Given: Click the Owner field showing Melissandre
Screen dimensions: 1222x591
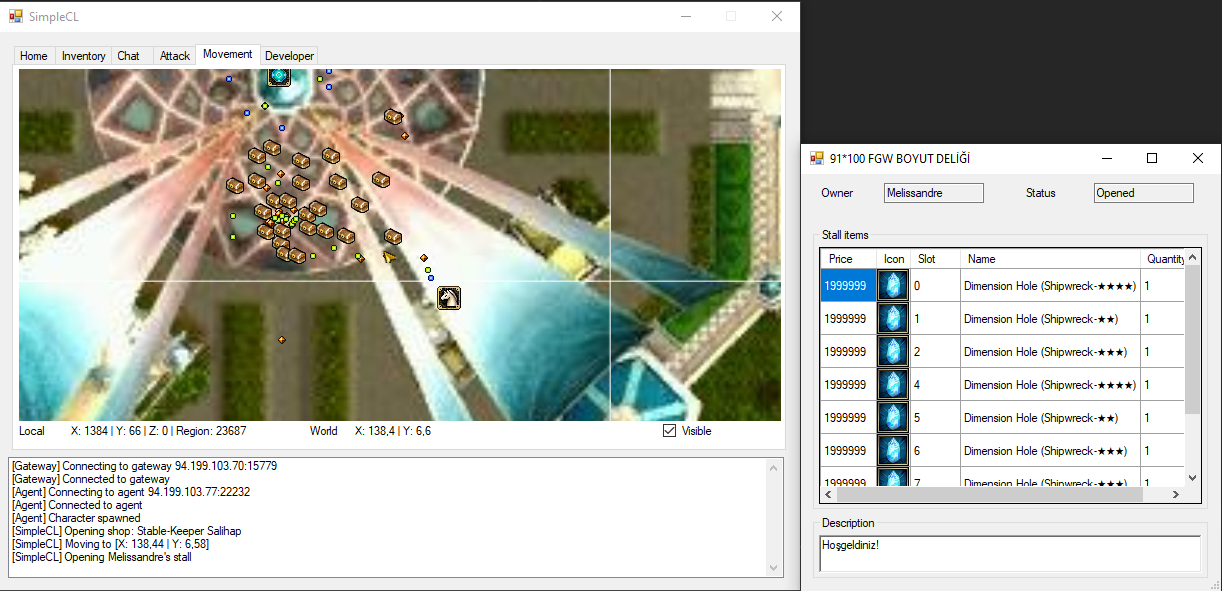Looking at the screenshot, I should click(x=934, y=193).
